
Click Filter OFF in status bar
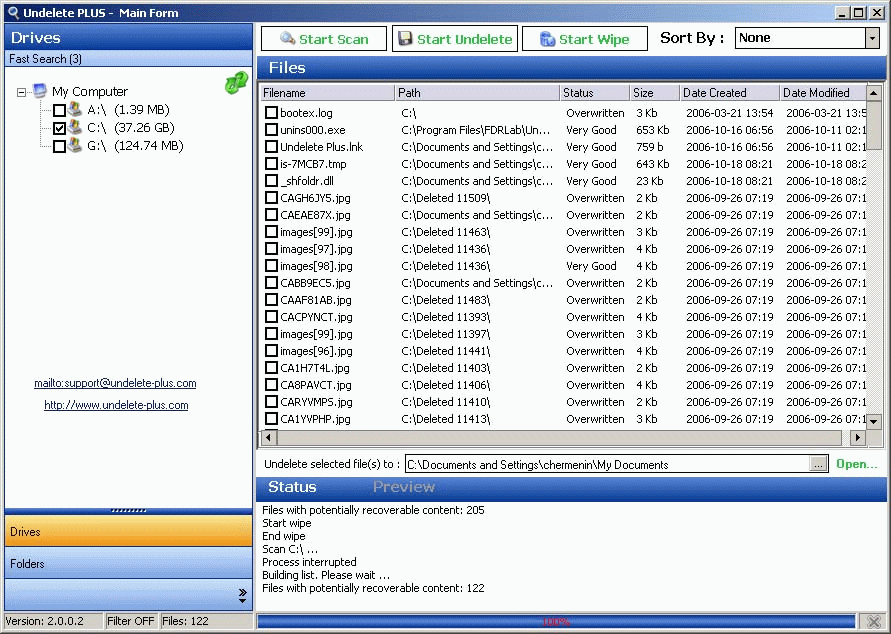(131, 621)
